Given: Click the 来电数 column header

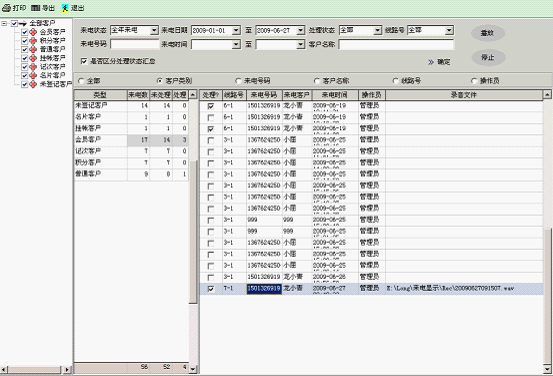Looking at the screenshot, I should tap(138, 95).
